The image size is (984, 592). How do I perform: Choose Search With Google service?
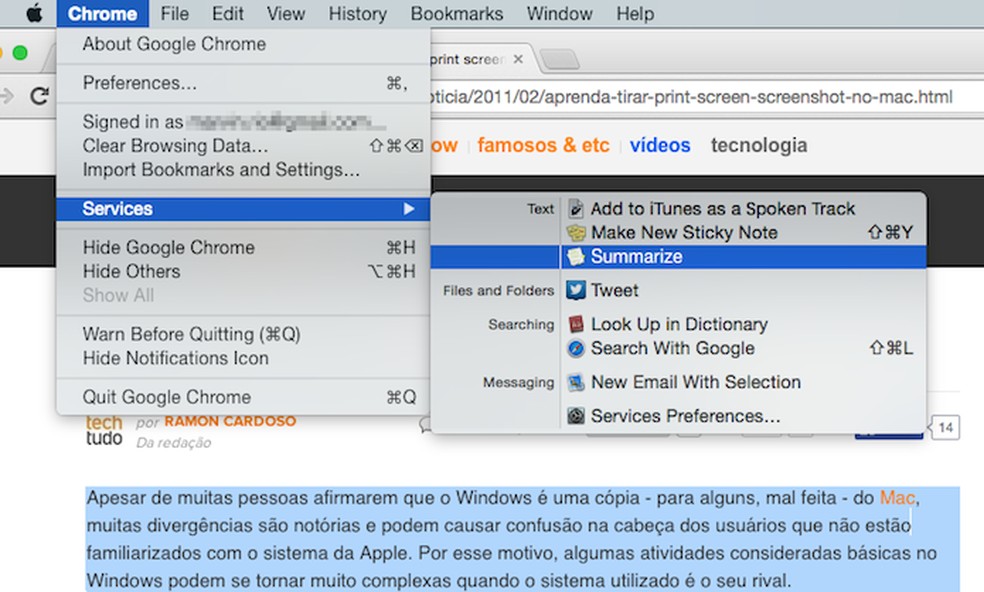672,348
